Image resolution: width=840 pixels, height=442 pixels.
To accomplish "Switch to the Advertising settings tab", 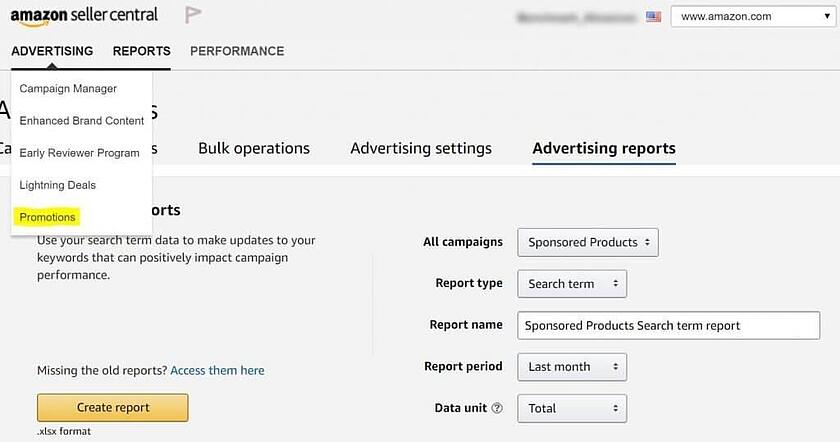I will pyautogui.click(x=421, y=148).
